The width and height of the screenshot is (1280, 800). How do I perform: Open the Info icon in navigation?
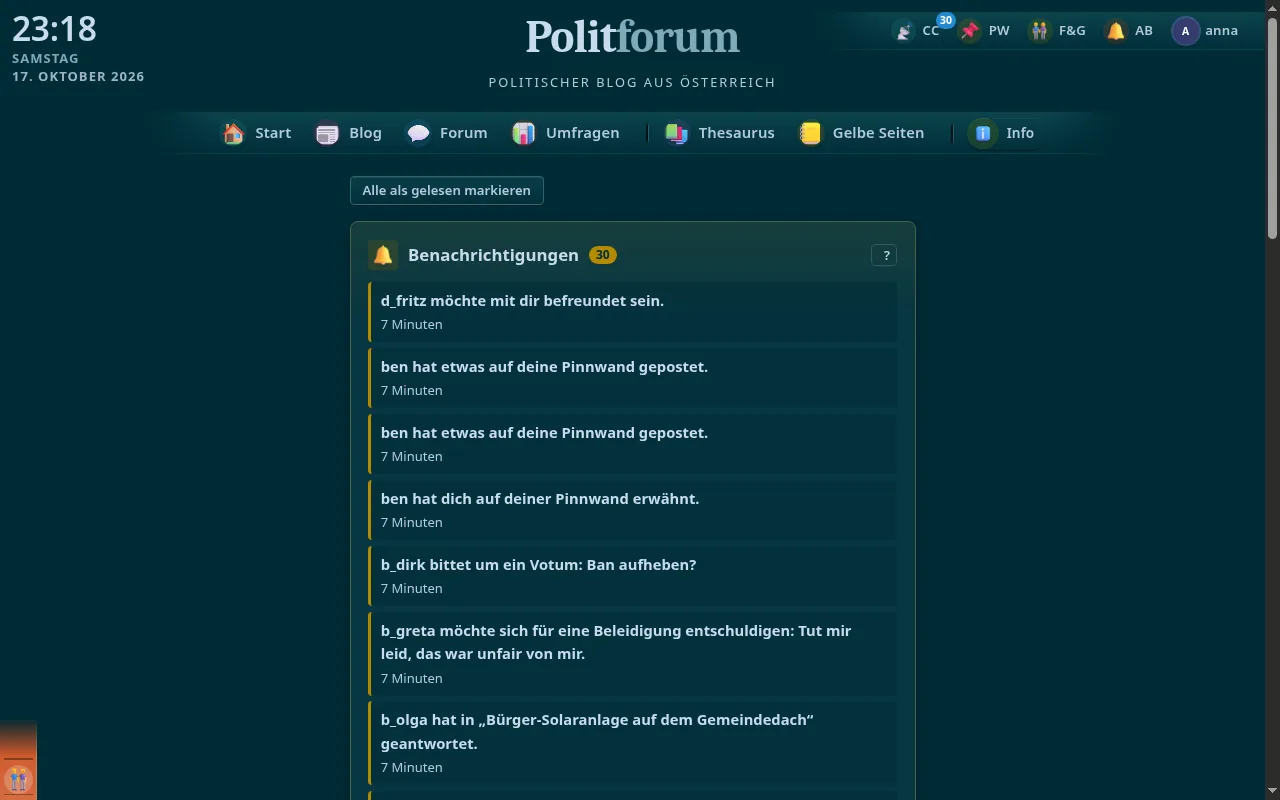983,133
